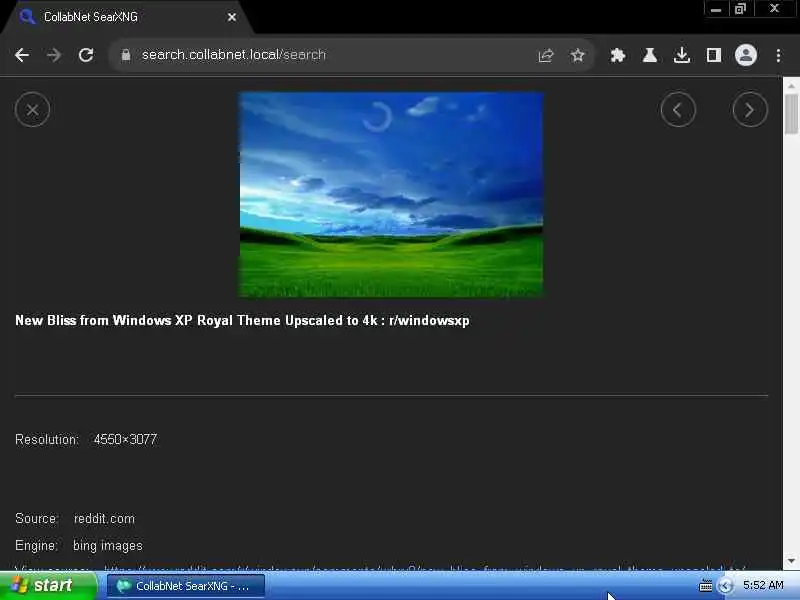Minimize the browser window
This screenshot has width=800, height=600.
point(716,9)
